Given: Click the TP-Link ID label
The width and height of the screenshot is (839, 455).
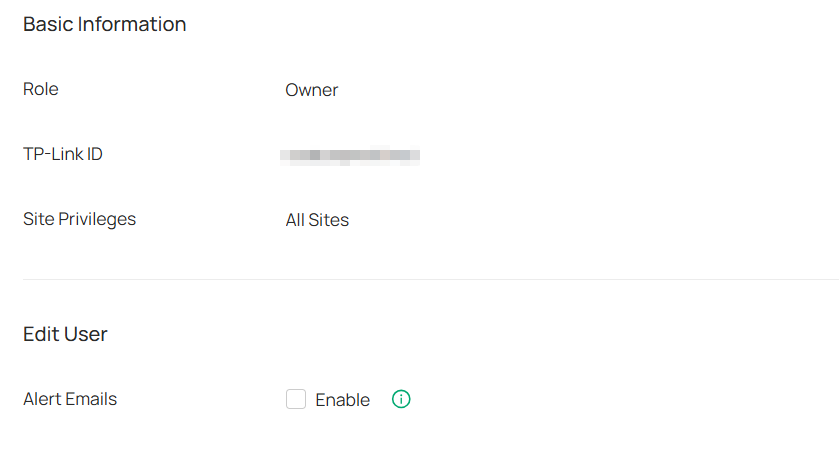Looking at the screenshot, I should [x=63, y=154].
